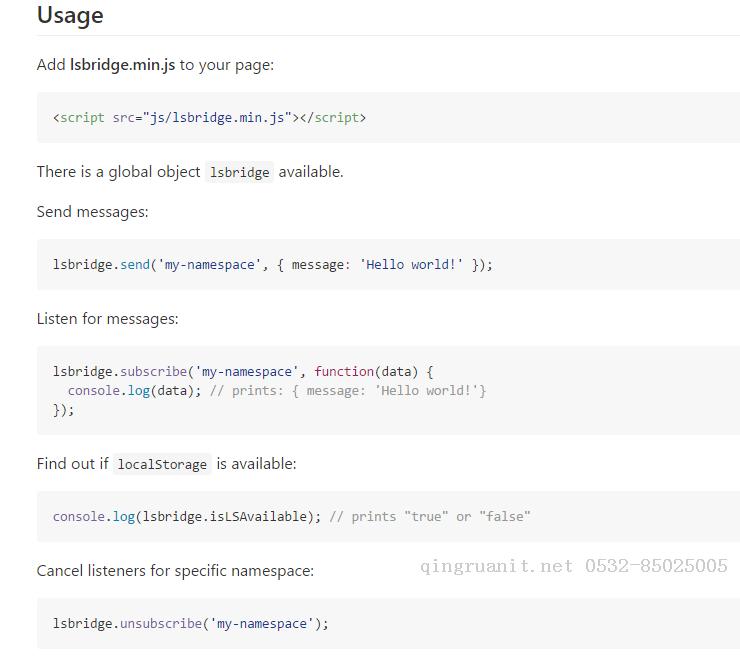Click 'Add lsbridge.min.js to your page' text
Viewport: 740px width, 662px height.
pos(155,65)
